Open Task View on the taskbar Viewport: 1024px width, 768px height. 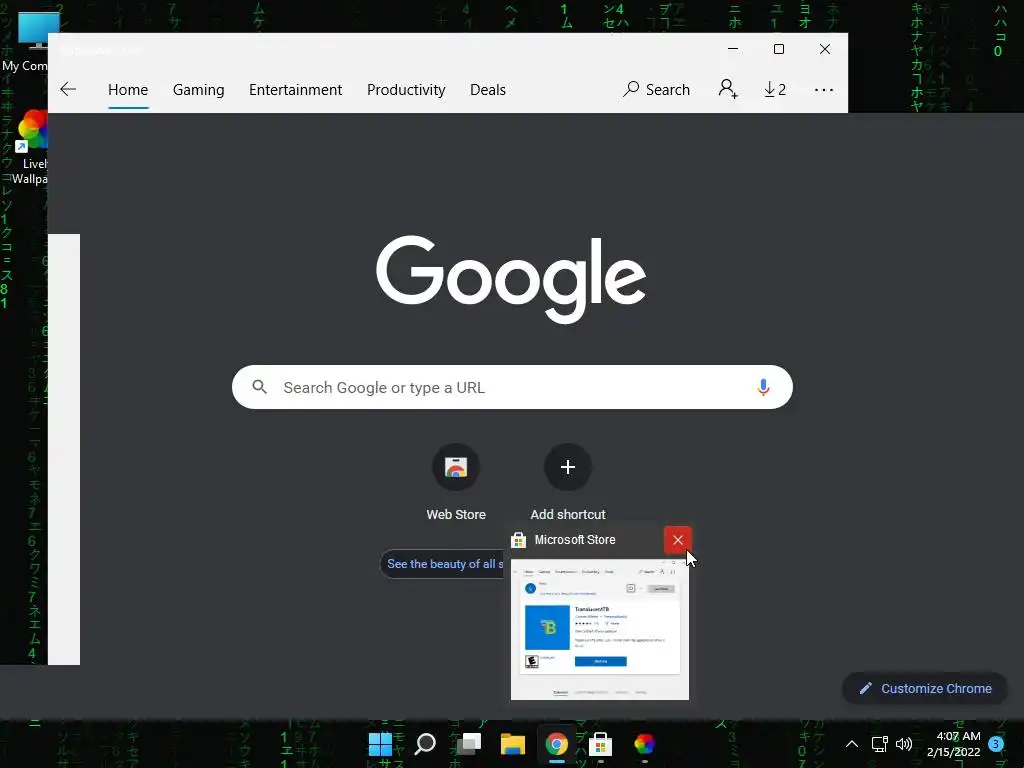pos(468,744)
